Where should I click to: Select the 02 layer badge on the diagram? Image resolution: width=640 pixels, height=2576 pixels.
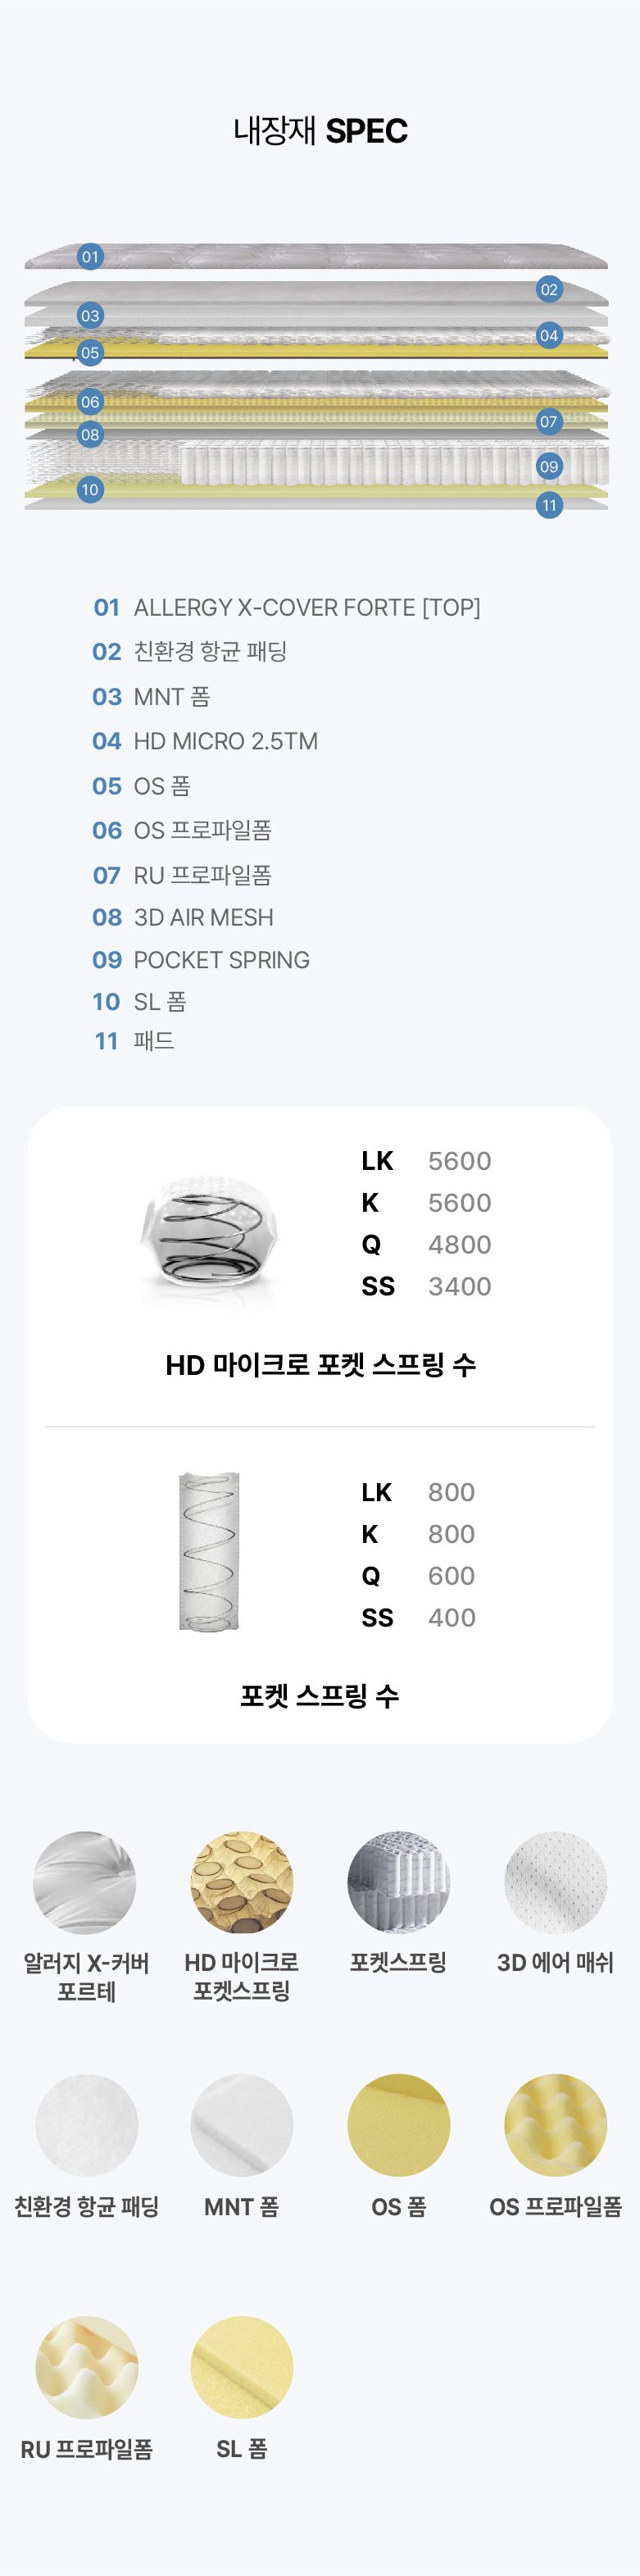tap(549, 290)
